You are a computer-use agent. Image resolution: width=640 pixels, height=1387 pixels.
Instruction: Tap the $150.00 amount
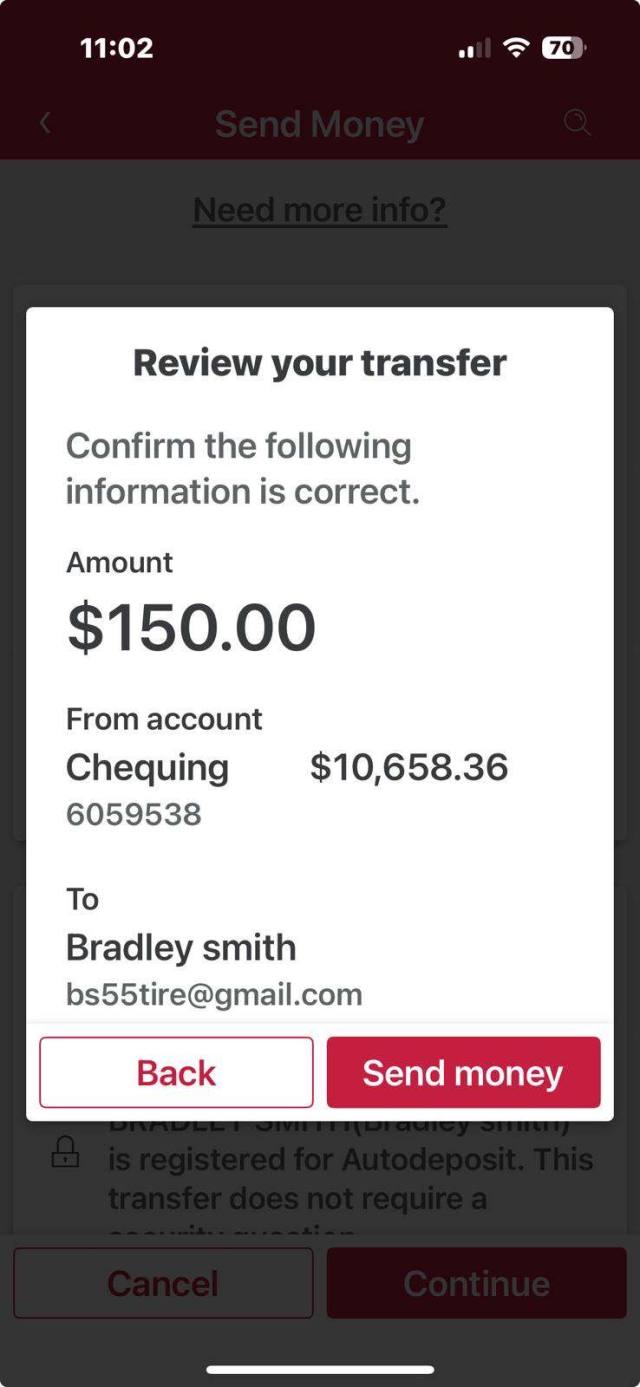pyautogui.click(x=191, y=628)
